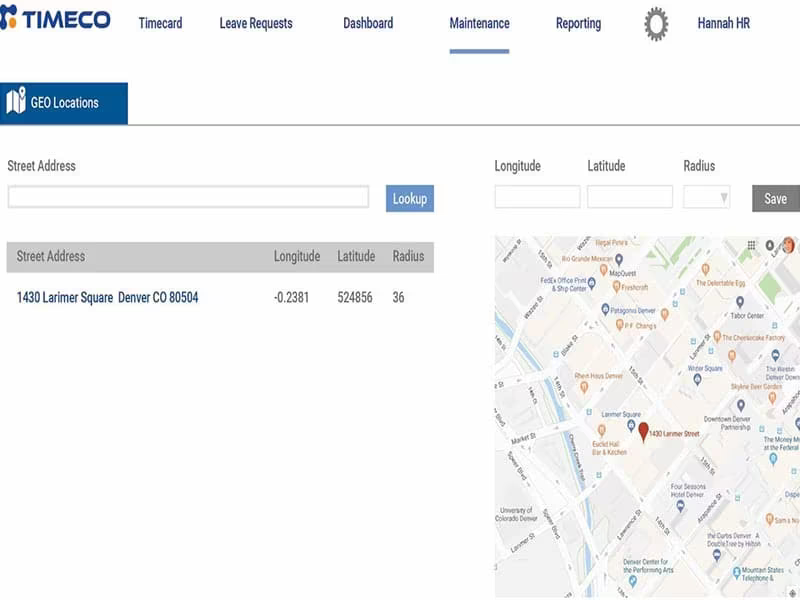The width and height of the screenshot is (800, 600).
Task: Click the Tabor Center map marker
Action: coord(740,302)
